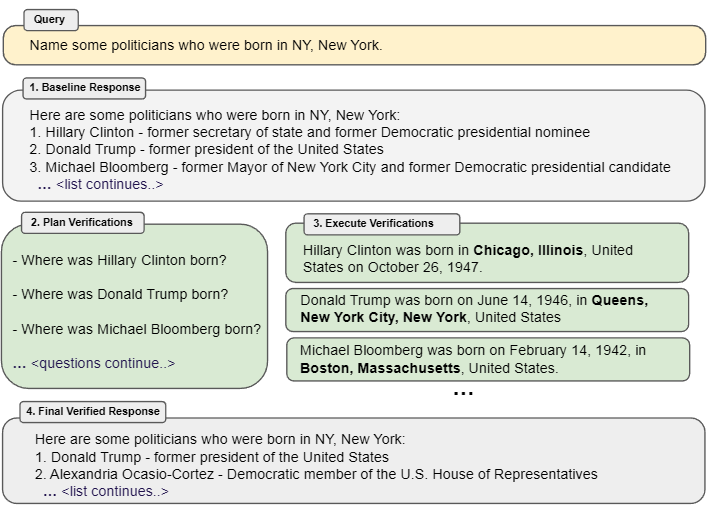Click 'Donald Trump' entry numbered 1 in Final Verified Response
This screenshot has width=710, height=513.
212,457
